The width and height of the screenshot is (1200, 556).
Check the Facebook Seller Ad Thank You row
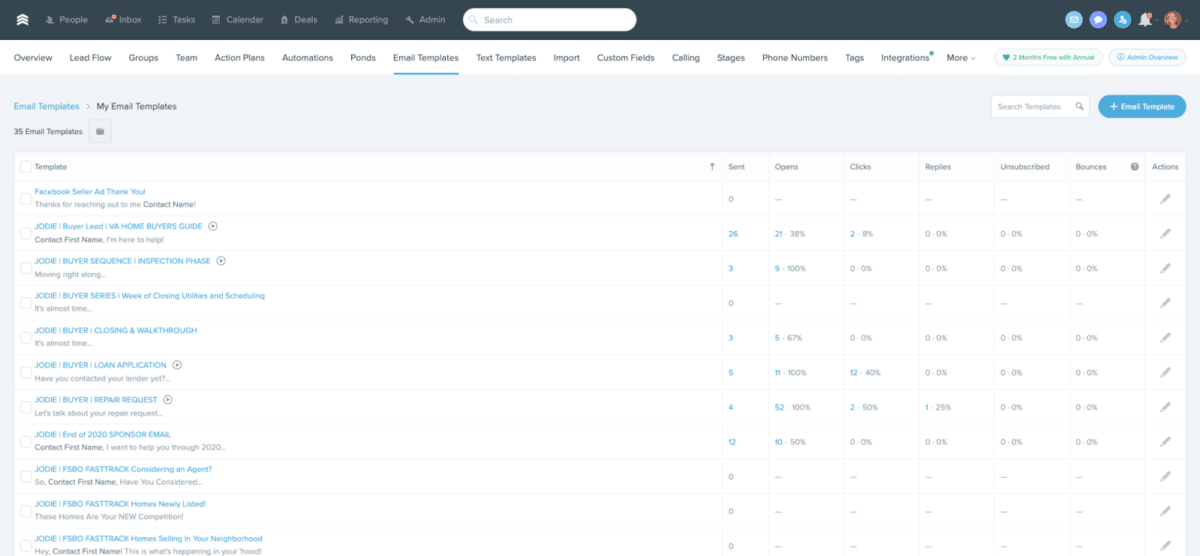[x=26, y=199]
